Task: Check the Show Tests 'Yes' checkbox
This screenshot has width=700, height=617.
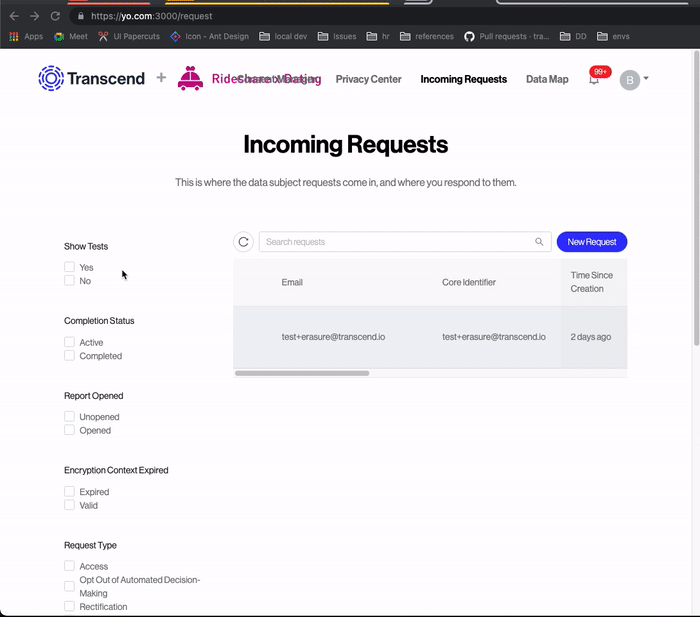Action: [70, 267]
